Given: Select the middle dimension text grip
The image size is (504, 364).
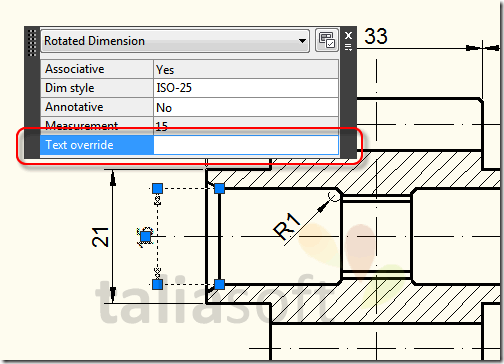Looking at the screenshot, I should coord(145,237).
